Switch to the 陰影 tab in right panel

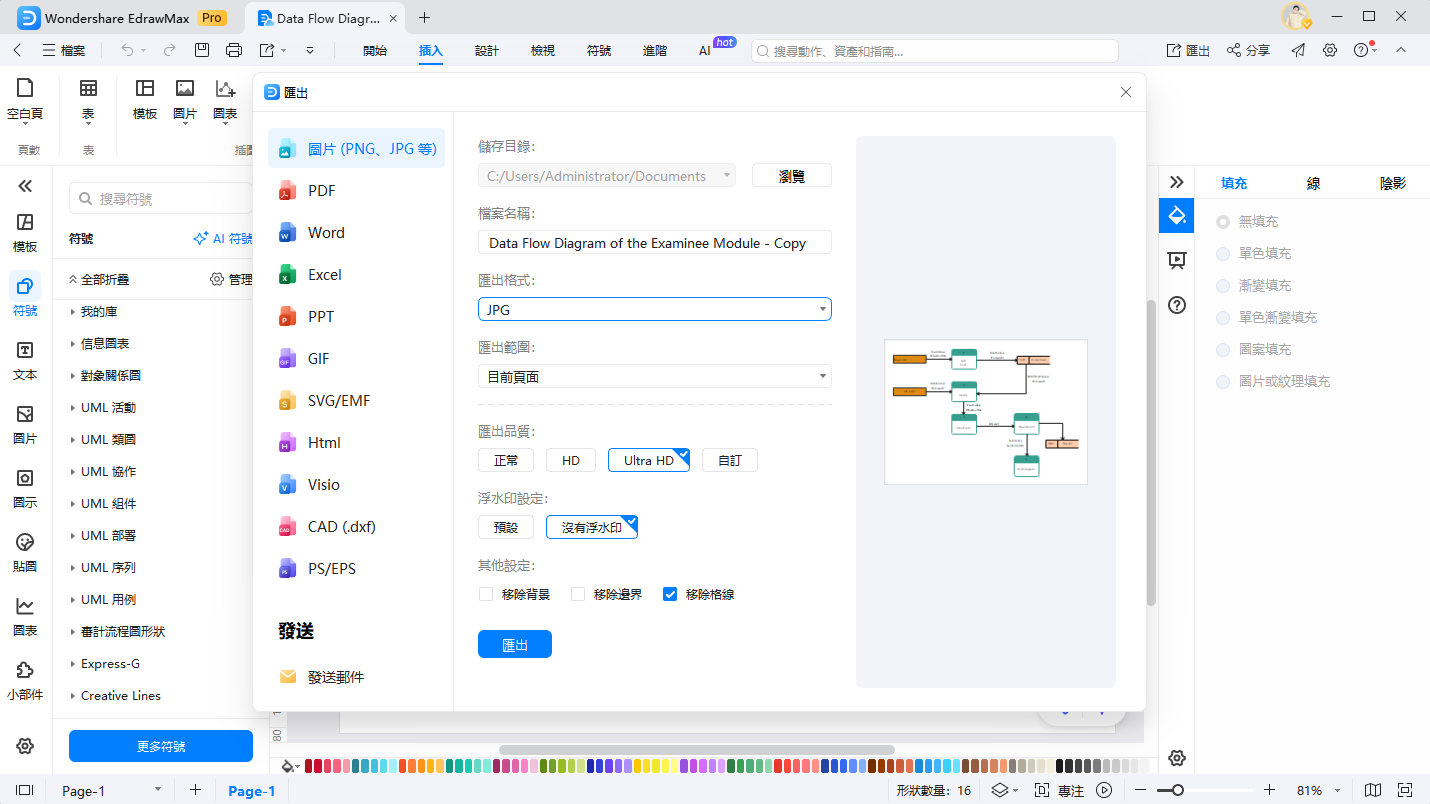[1392, 183]
